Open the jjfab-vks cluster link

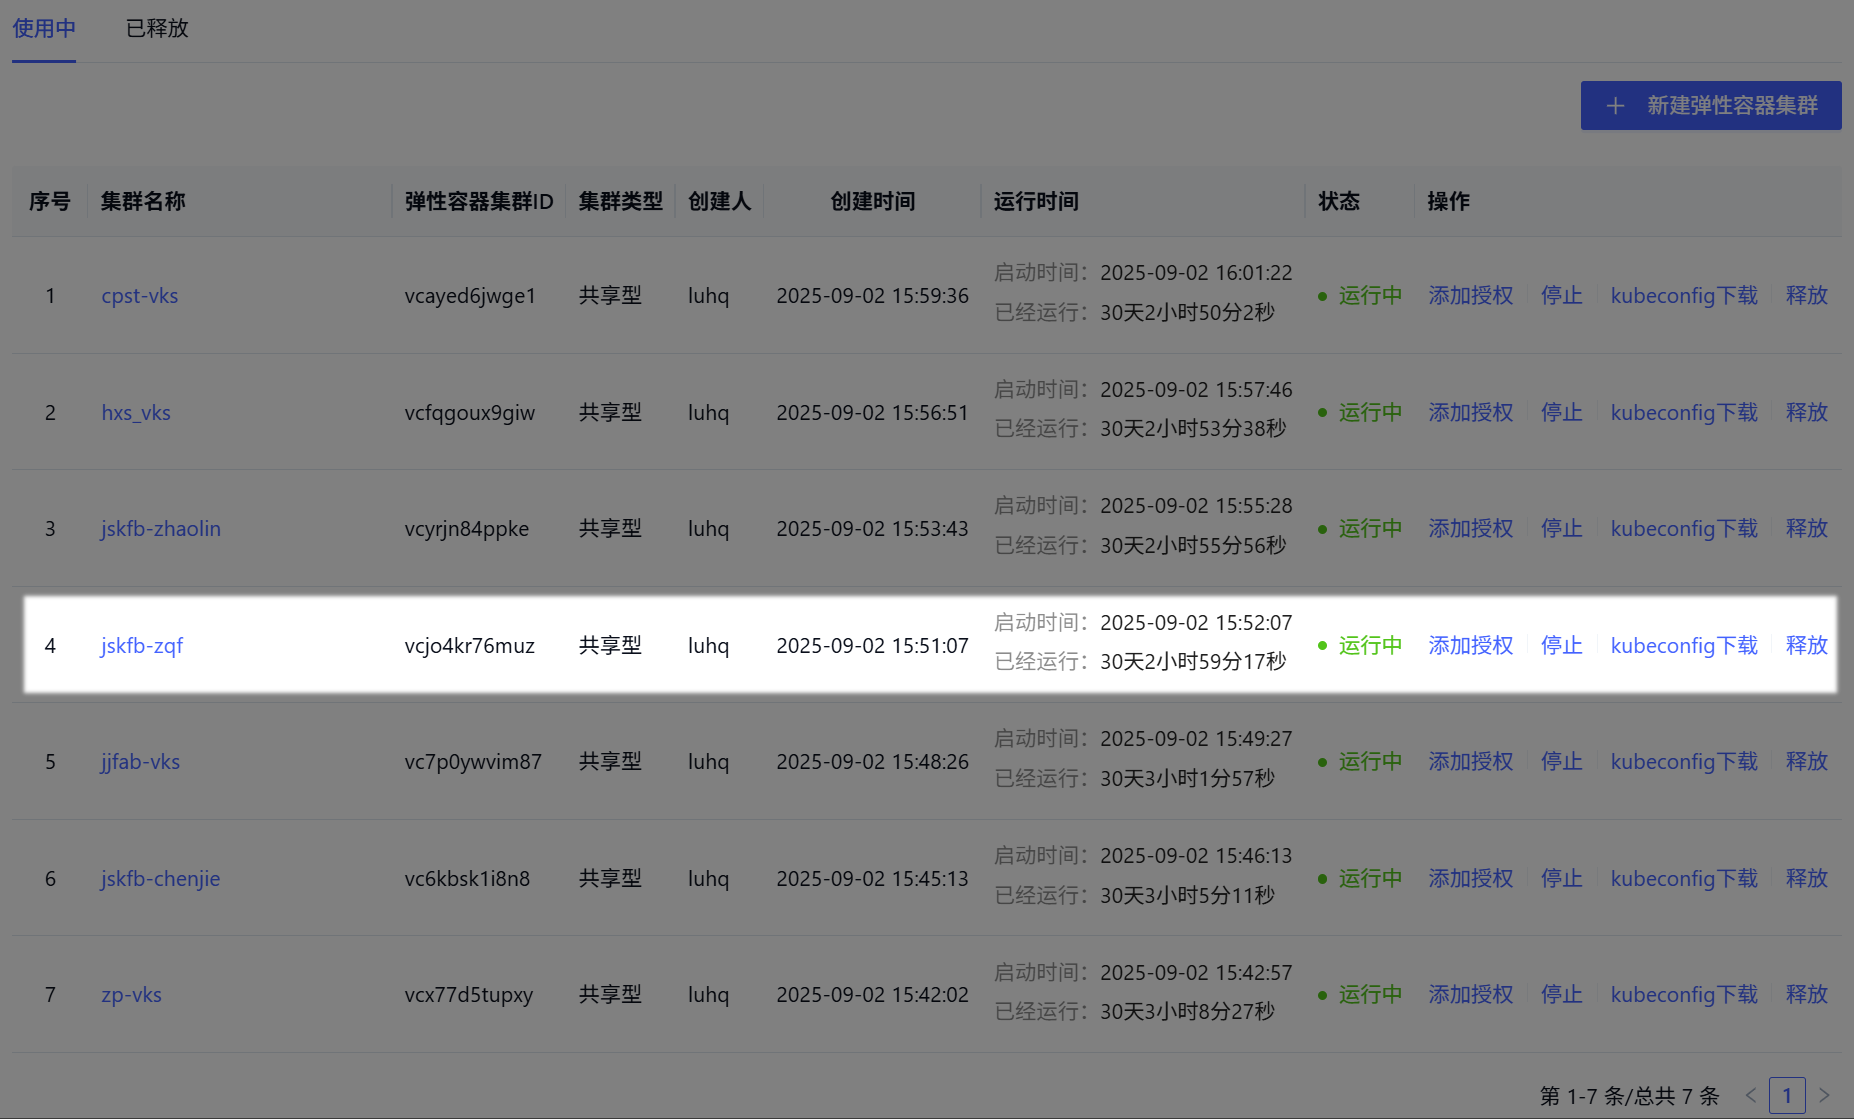[x=140, y=762]
